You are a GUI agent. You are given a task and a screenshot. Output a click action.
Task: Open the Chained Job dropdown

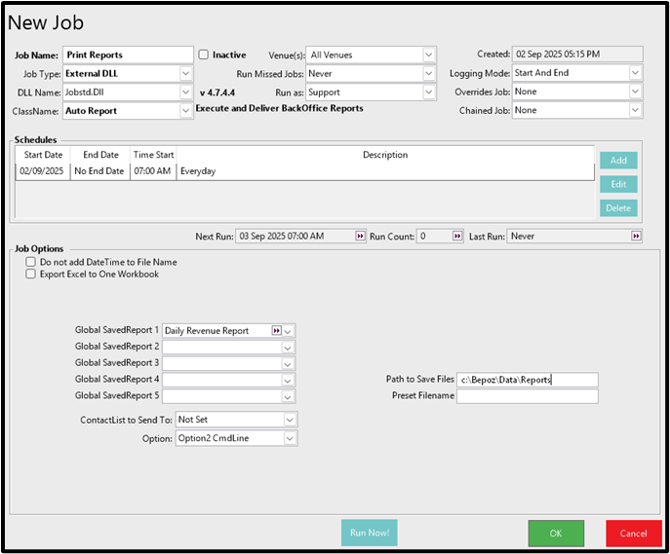coord(634,110)
